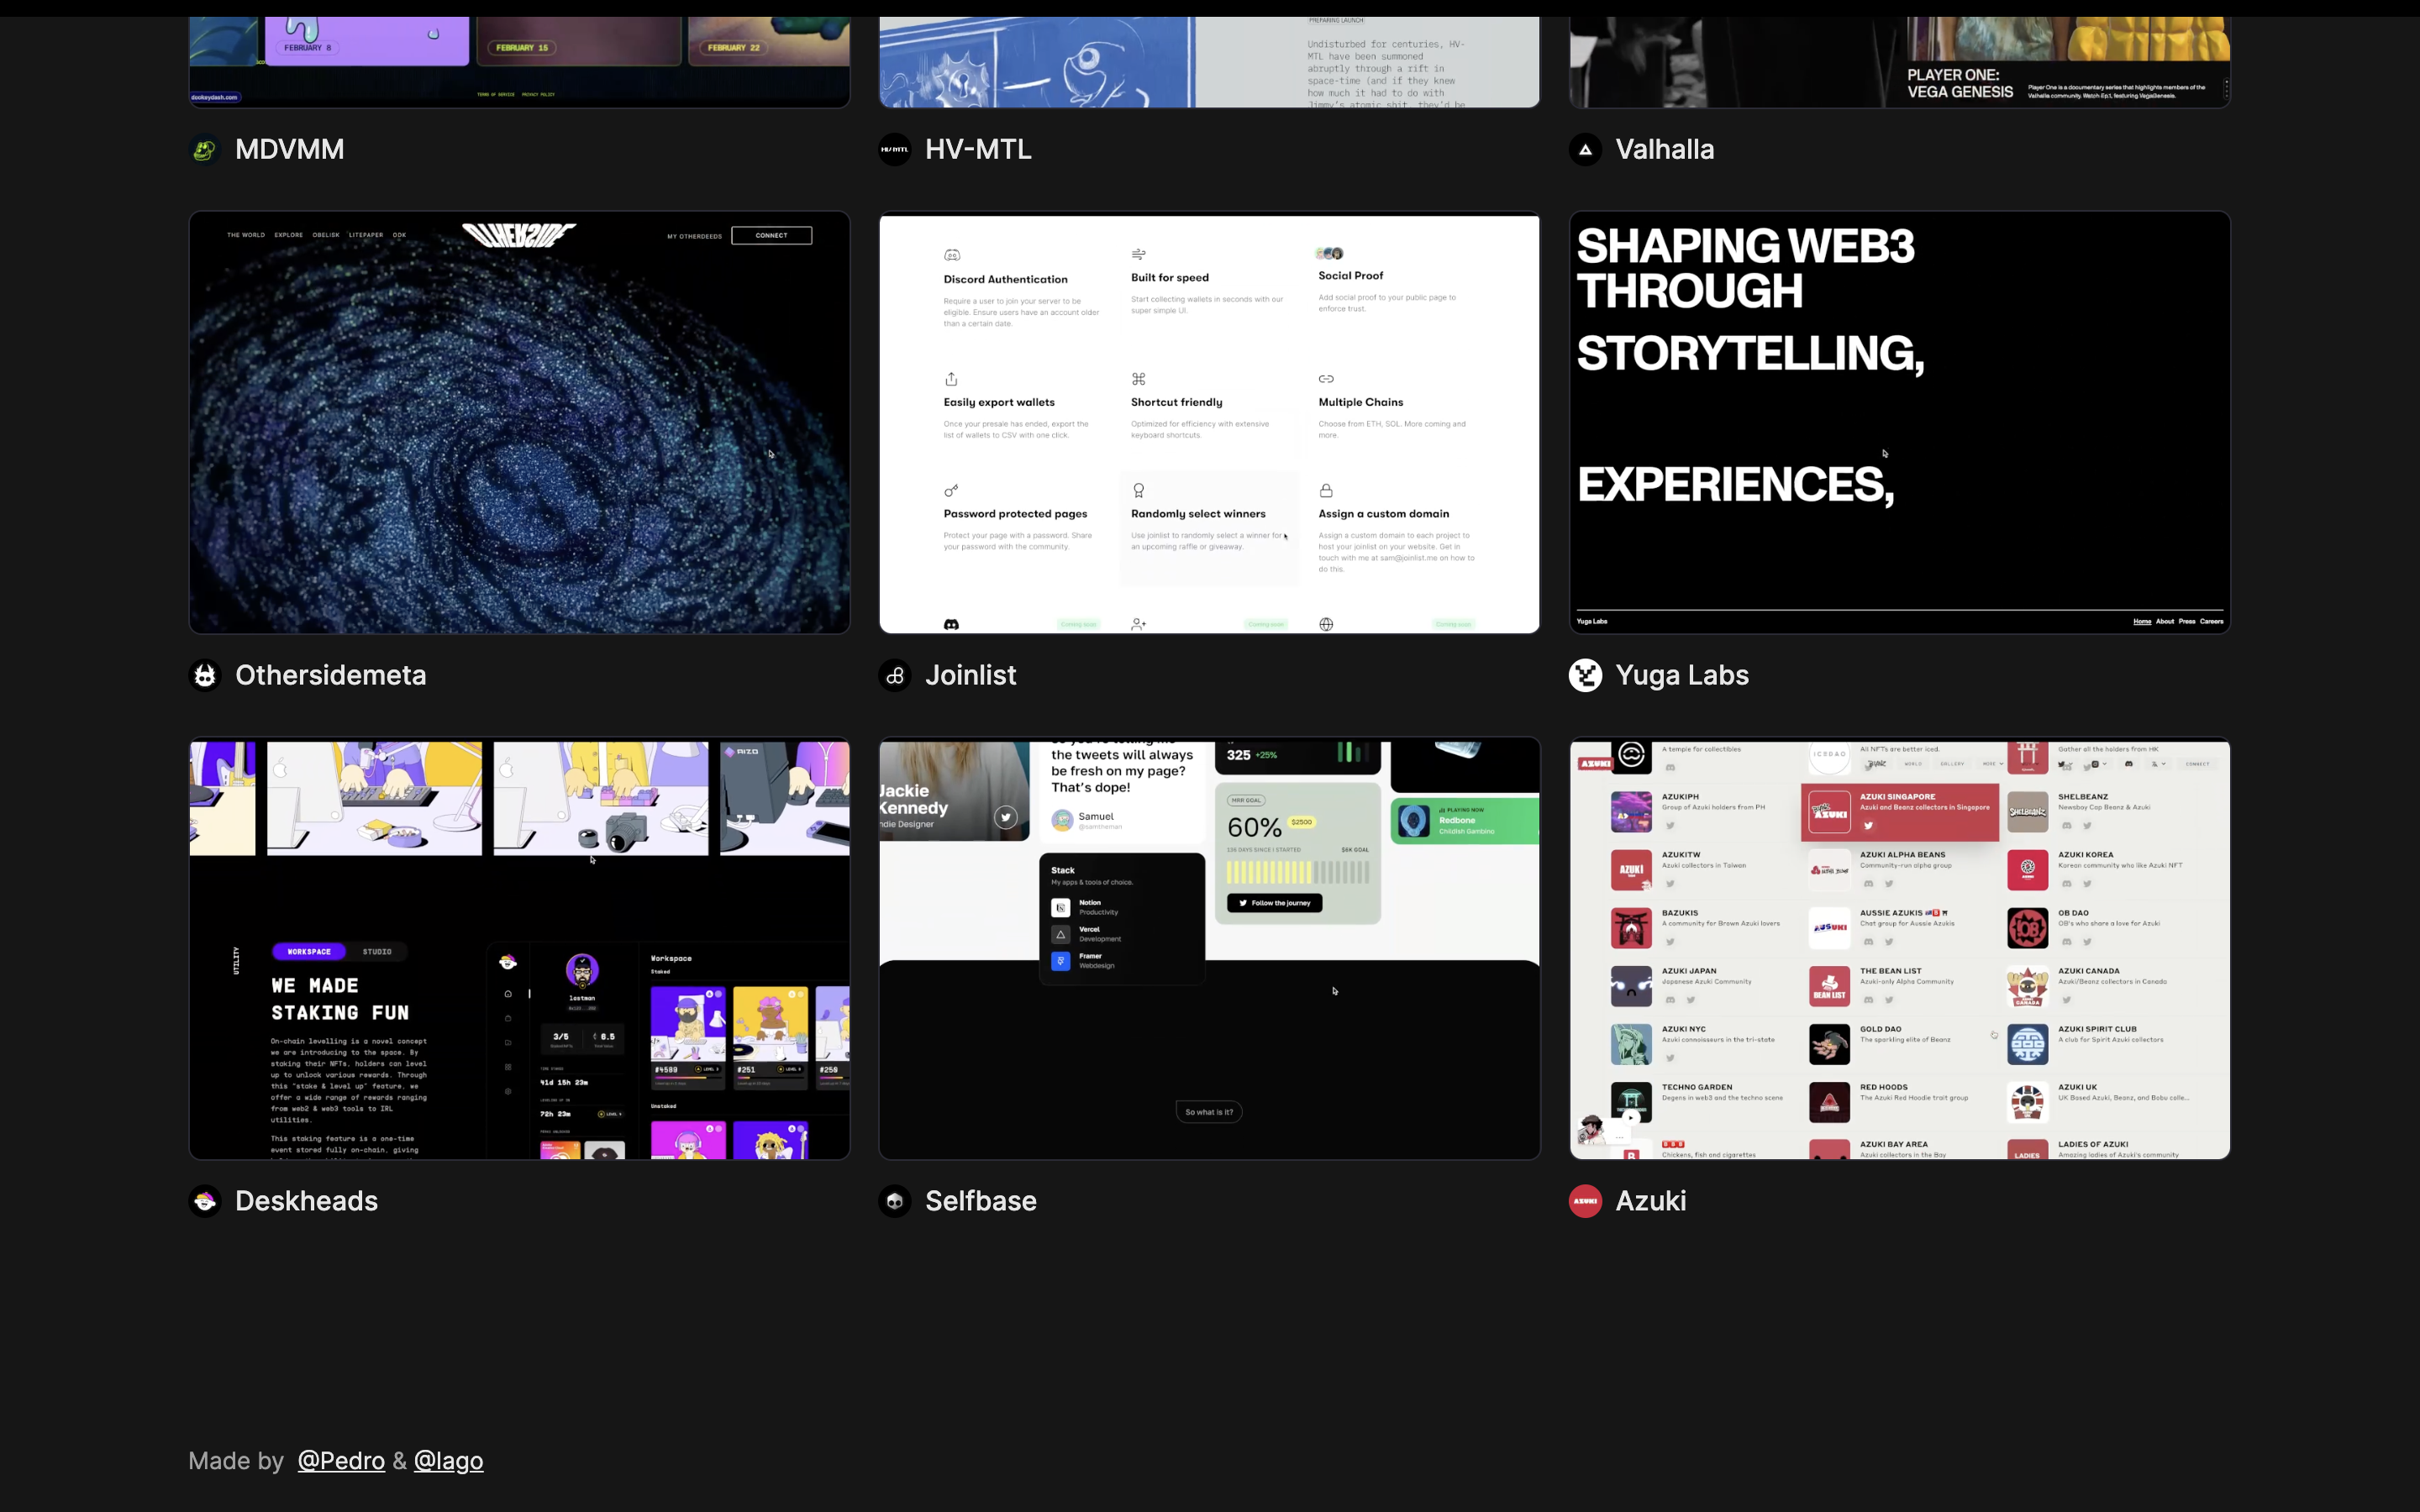Viewport: 2420px width, 1512px height.
Task: Click the Othersidemeta logo icon
Action: [205, 675]
